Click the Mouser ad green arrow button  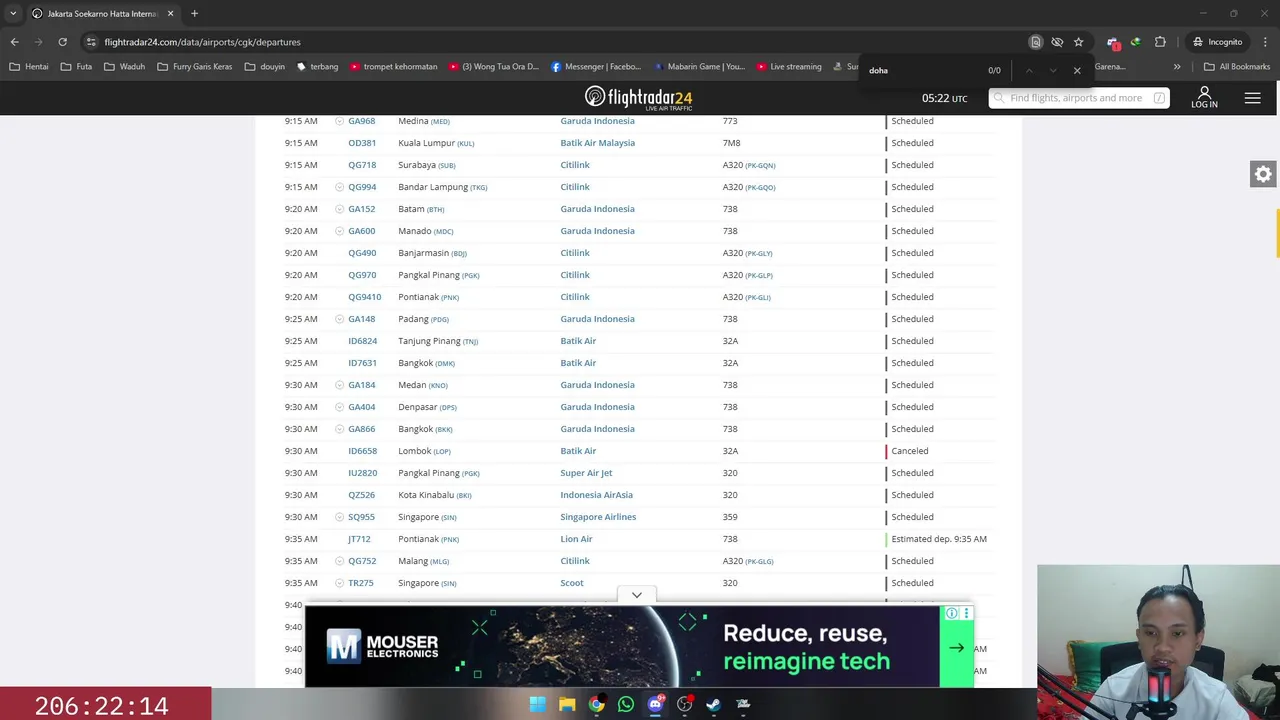point(956,648)
